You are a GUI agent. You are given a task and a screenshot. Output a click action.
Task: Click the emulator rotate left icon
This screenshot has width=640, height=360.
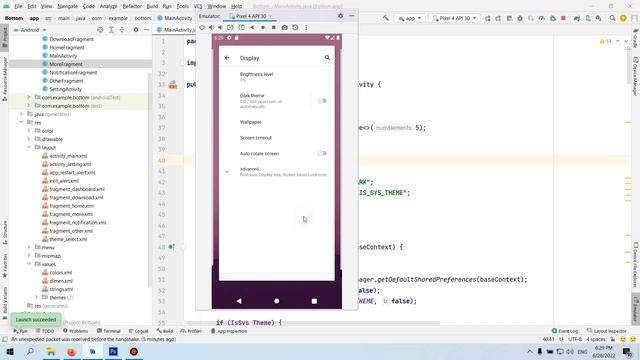230,27
